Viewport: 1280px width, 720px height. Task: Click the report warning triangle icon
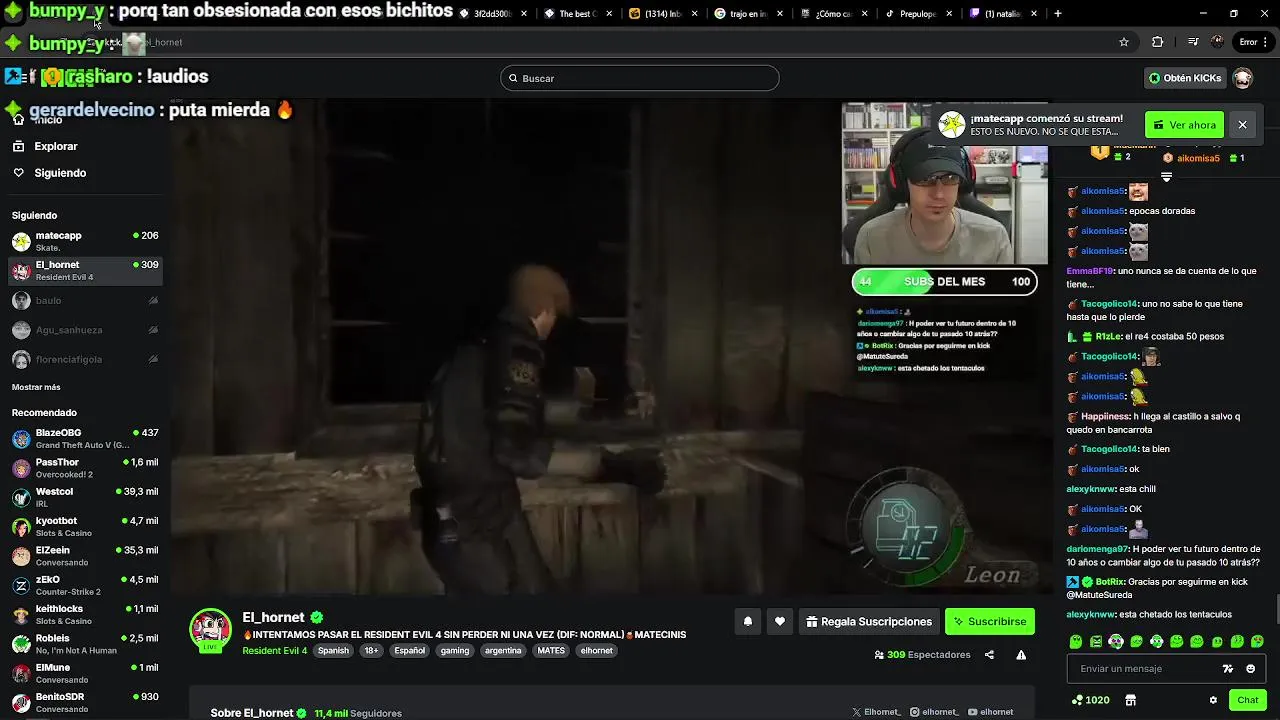pos(1021,655)
